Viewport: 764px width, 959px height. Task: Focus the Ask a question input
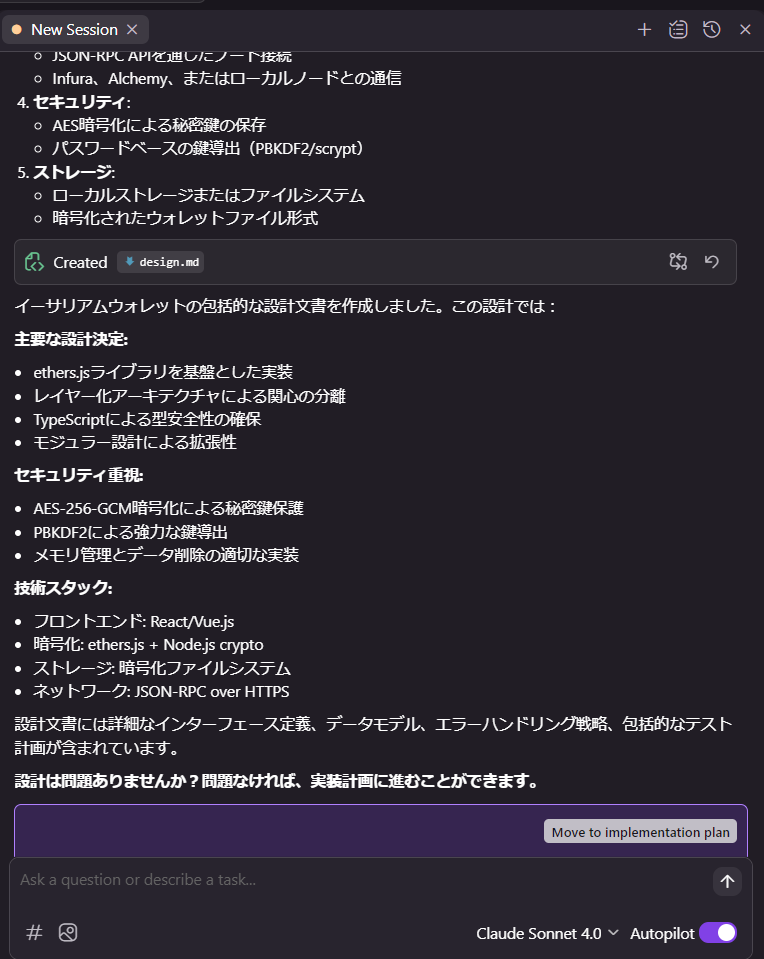tap(361, 880)
